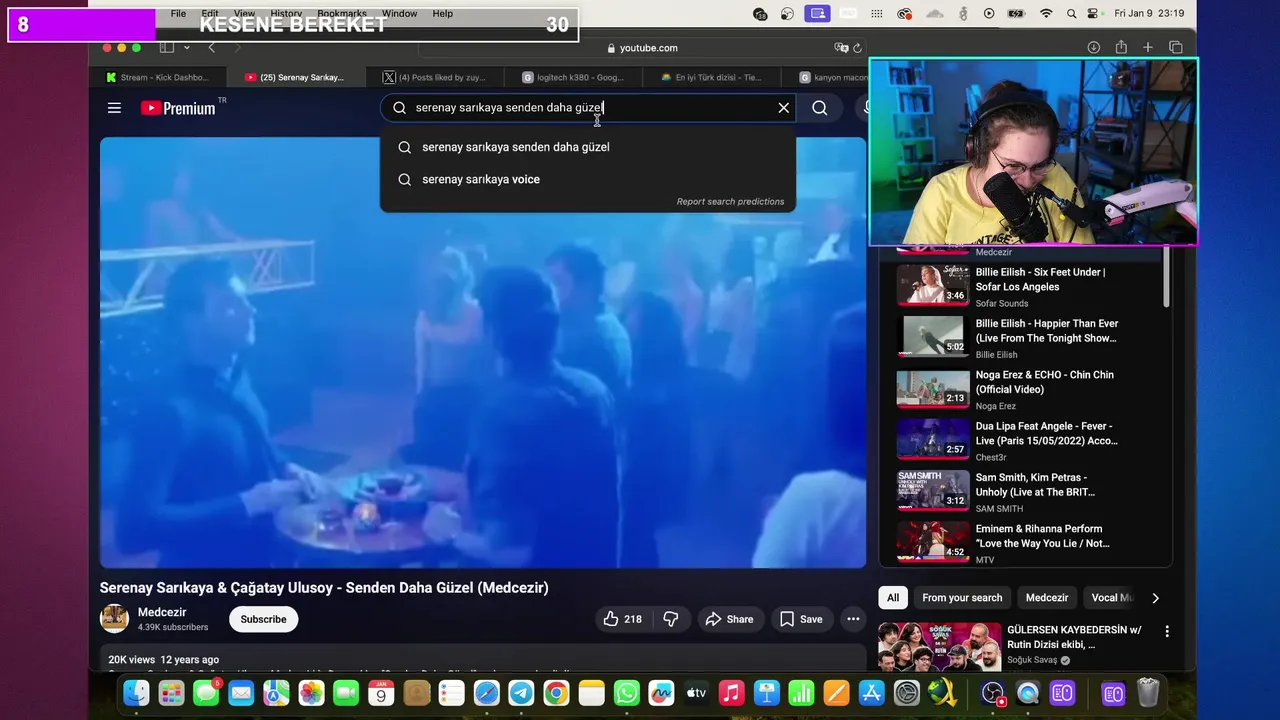Open the video description with '20K views'
The height and width of the screenshot is (720, 1280).
coord(483,659)
